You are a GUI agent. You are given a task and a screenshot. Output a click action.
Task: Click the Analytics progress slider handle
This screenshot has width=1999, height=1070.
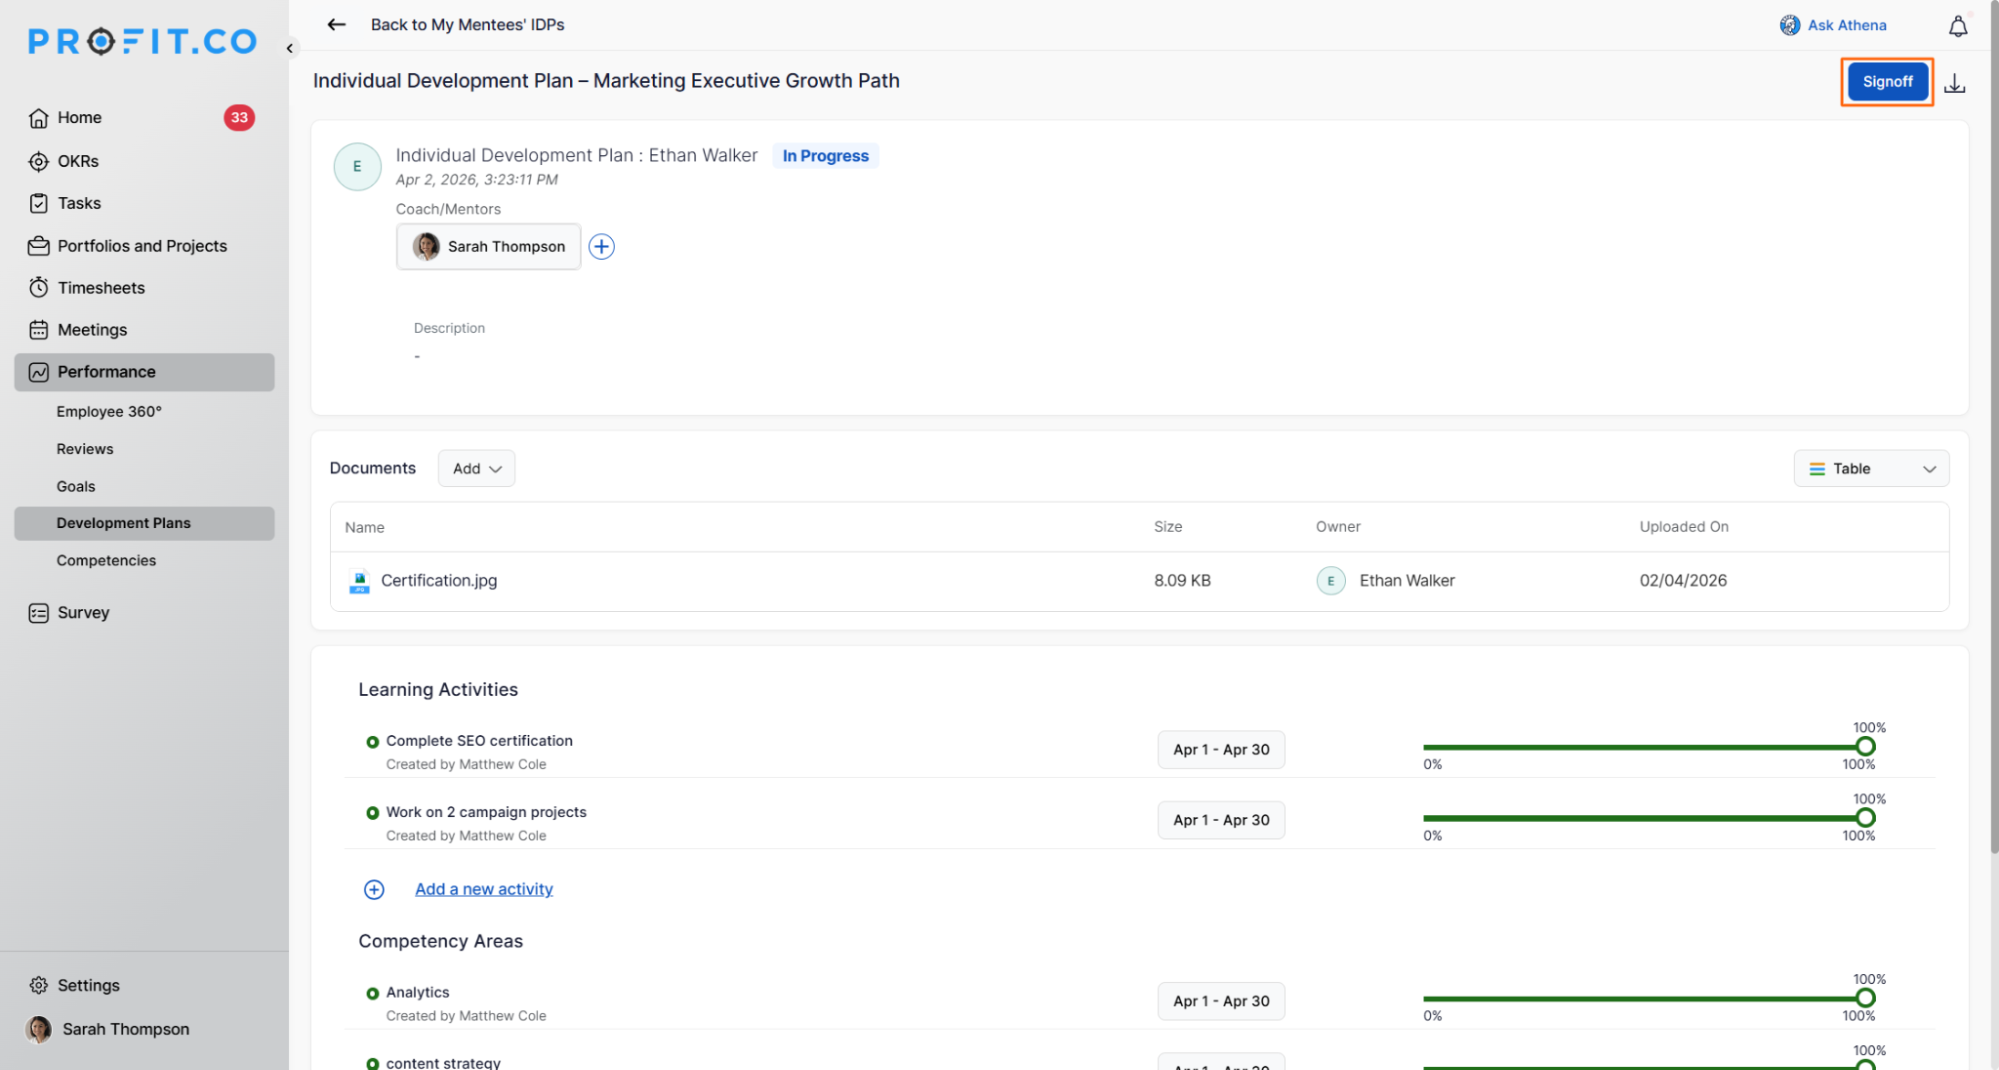pos(1864,998)
